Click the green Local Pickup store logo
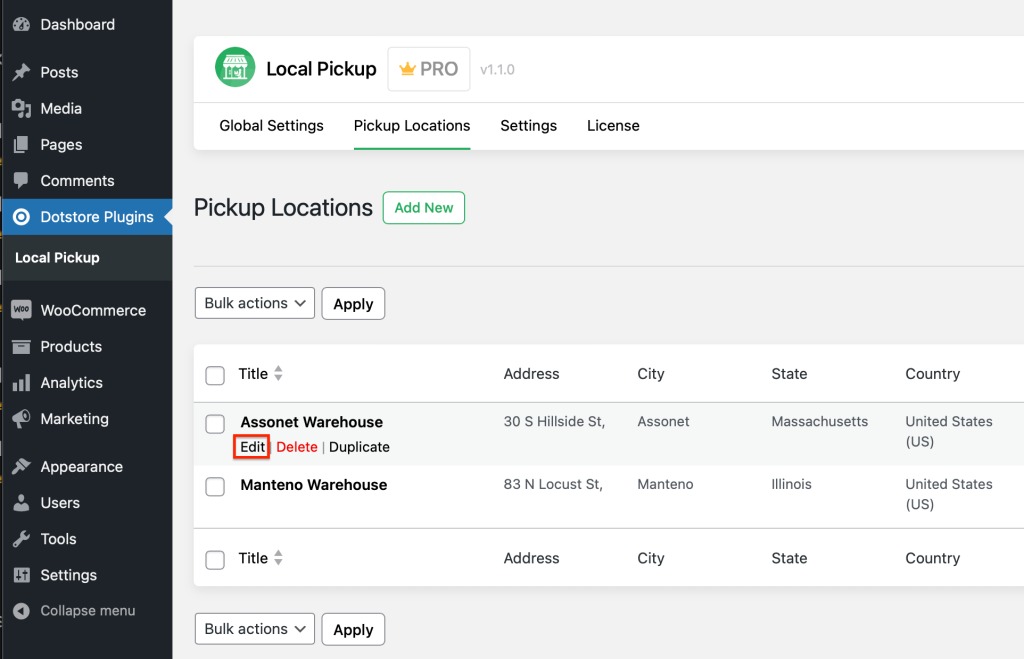Screen dimensions: 1024x659 tap(235, 68)
